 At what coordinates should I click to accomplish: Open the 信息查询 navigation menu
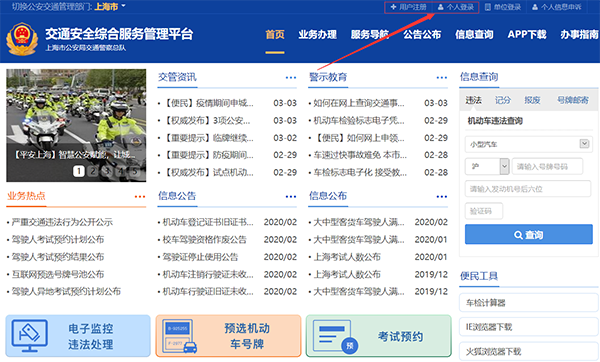pos(474,34)
